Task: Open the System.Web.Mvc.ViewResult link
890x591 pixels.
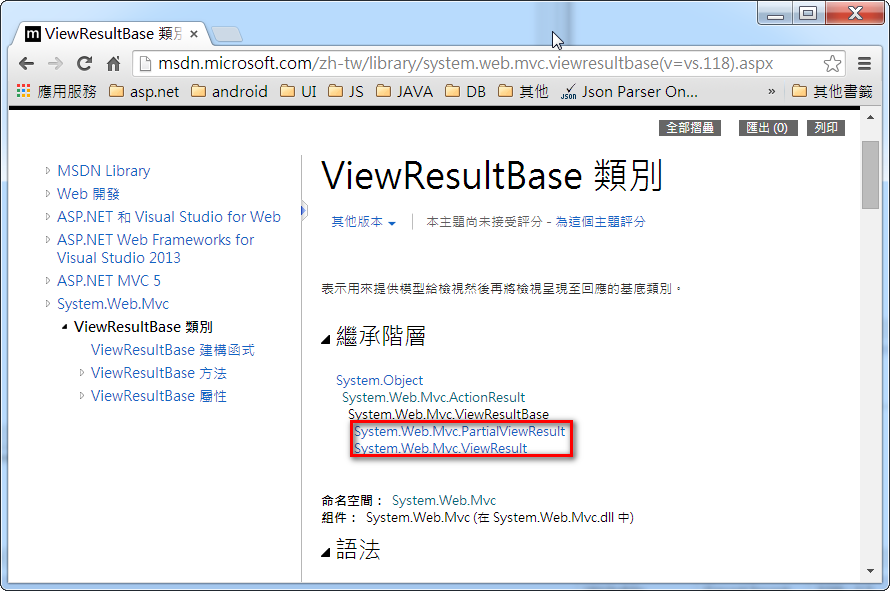Action: click(x=440, y=449)
